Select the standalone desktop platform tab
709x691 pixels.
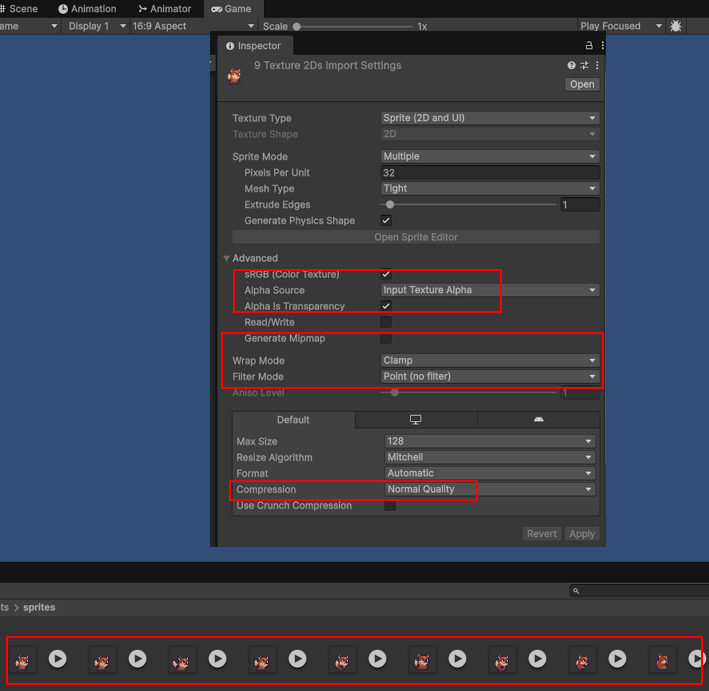pyautogui.click(x=416, y=420)
